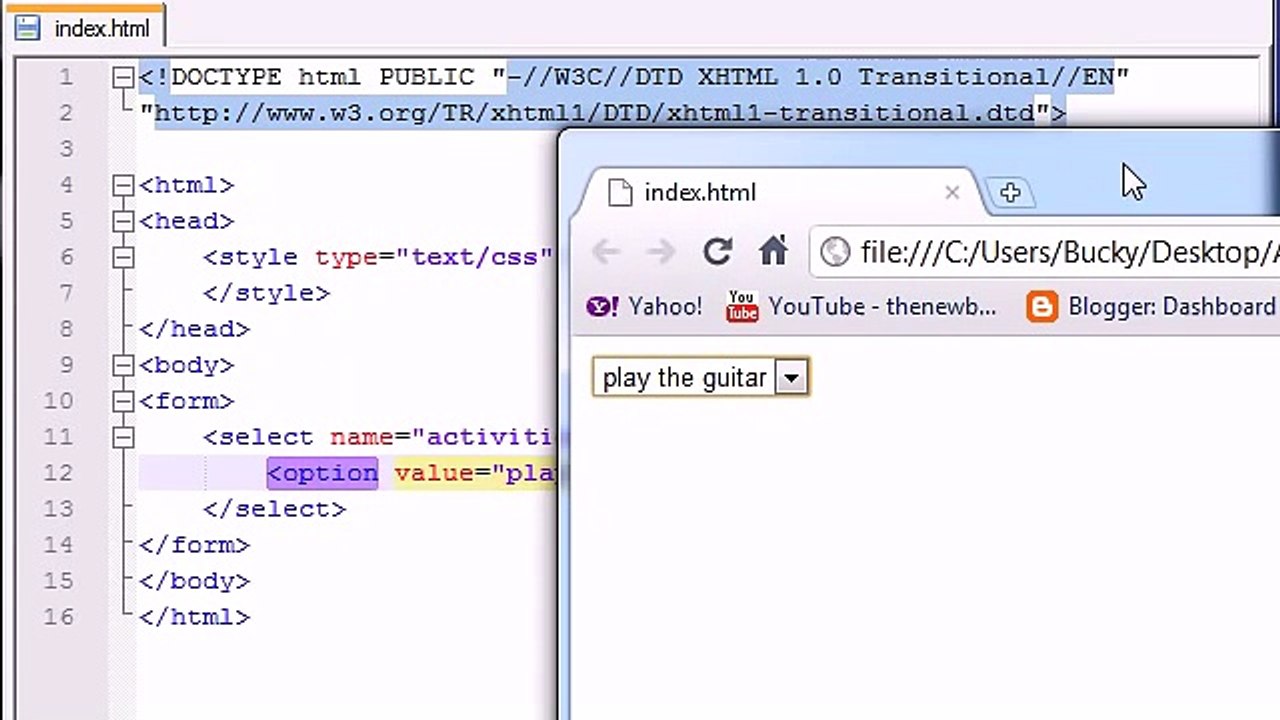
Task: Click the browser Back arrow
Action: [606, 252]
